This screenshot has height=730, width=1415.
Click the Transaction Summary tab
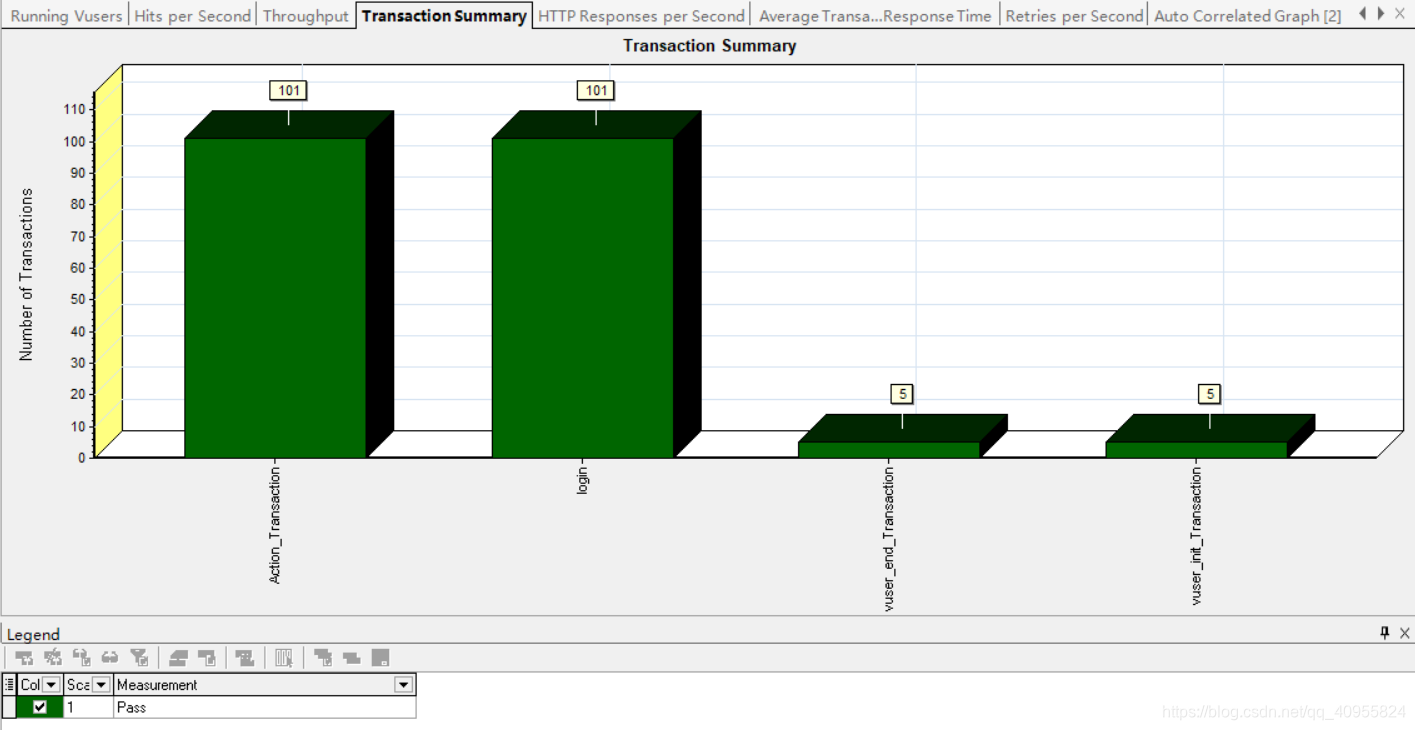444,16
